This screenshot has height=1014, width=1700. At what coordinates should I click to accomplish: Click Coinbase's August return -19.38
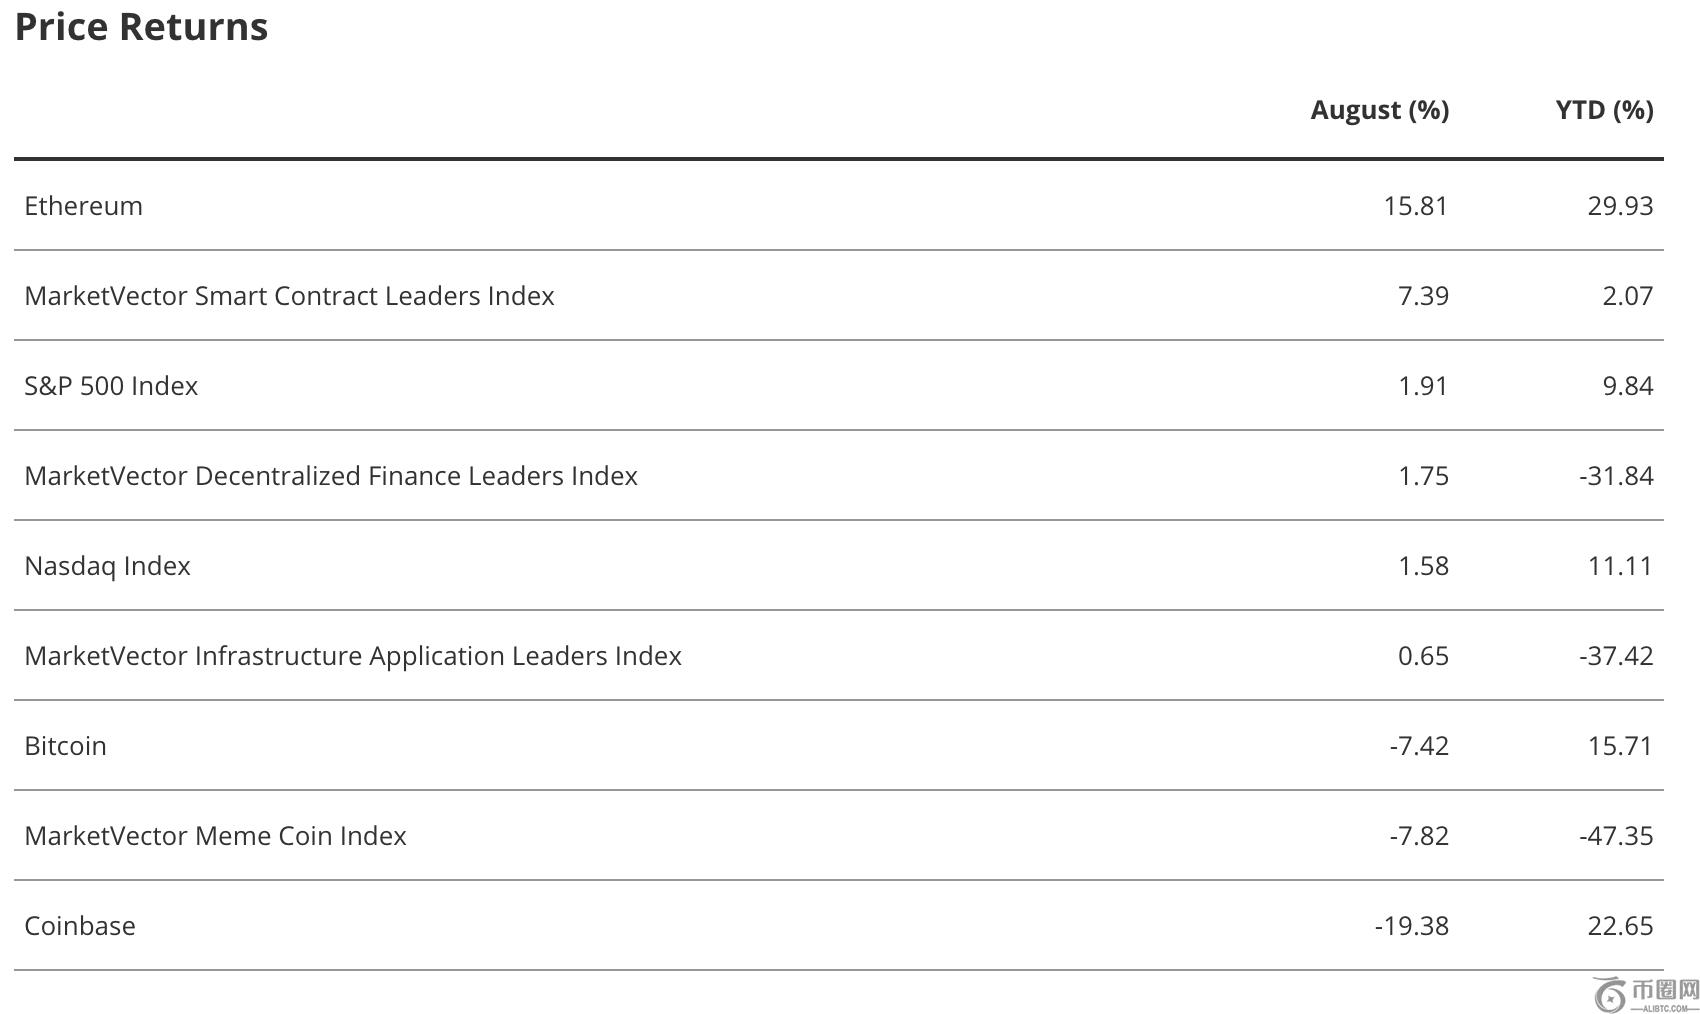(x=1411, y=926)
